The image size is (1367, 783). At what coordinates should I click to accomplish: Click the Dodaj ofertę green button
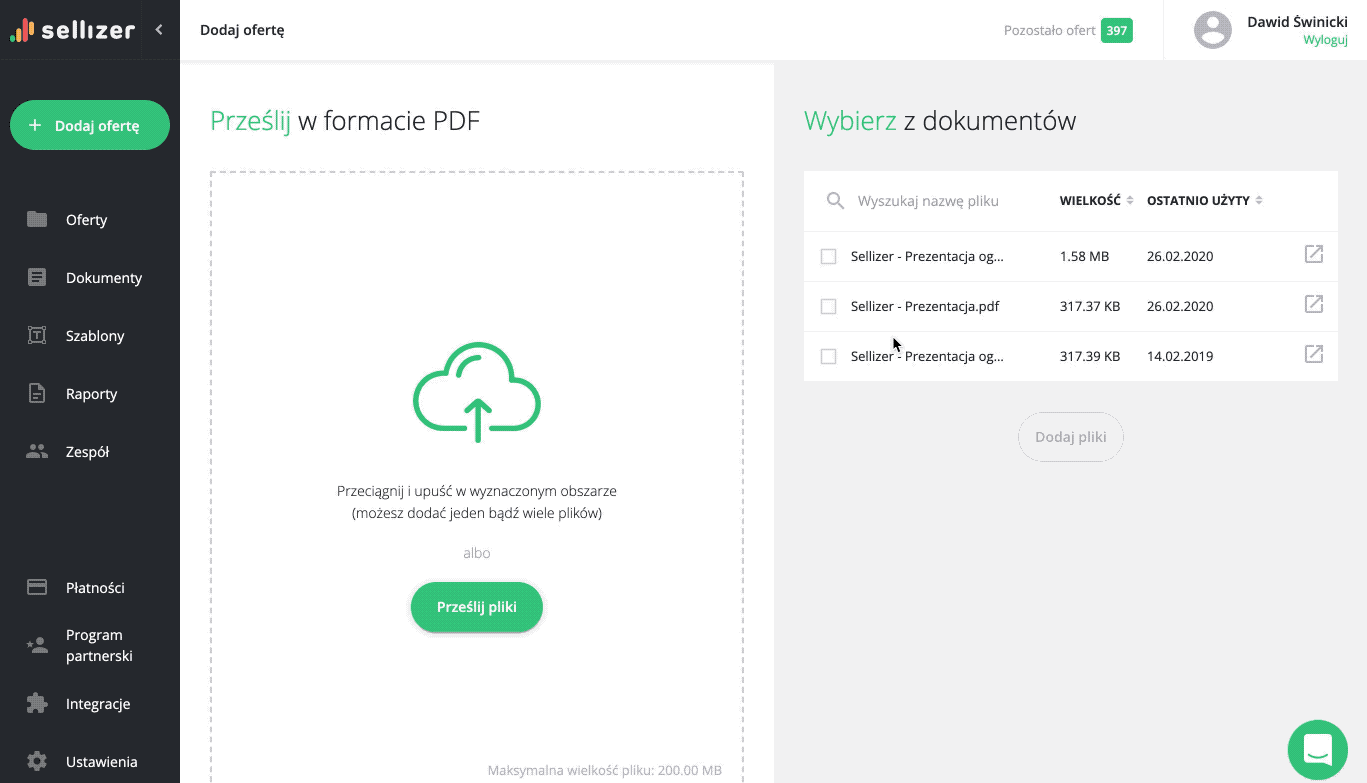(90, 126)
